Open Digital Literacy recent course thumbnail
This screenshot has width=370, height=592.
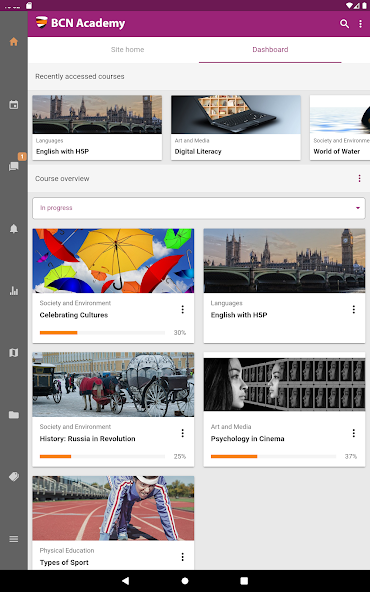[x=236, y=114]
